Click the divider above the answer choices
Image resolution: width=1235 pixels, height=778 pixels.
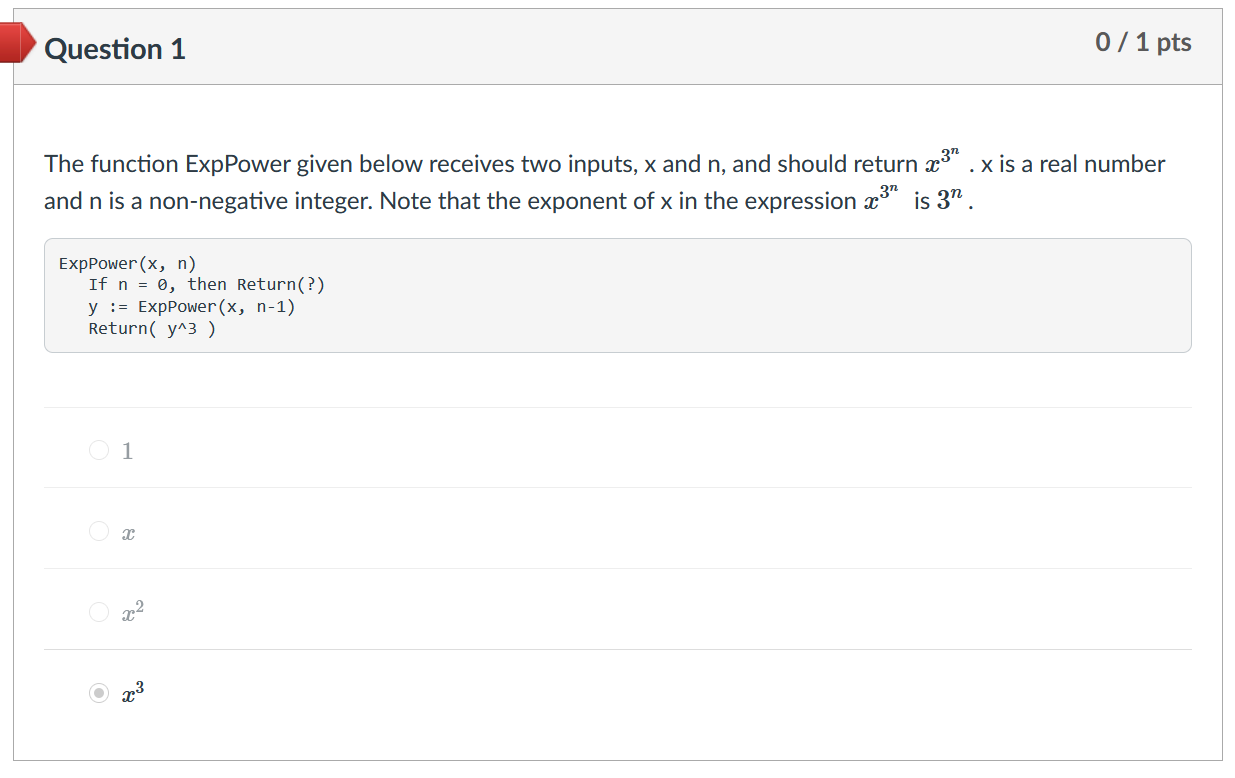click(616, 407)
